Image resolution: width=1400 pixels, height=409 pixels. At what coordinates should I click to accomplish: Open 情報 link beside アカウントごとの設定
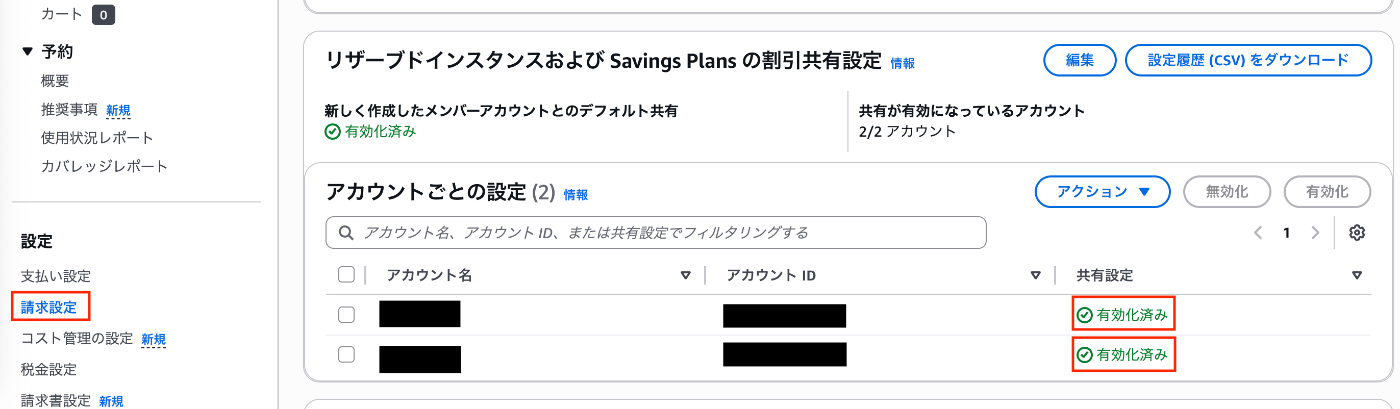(x=576, y=194)
